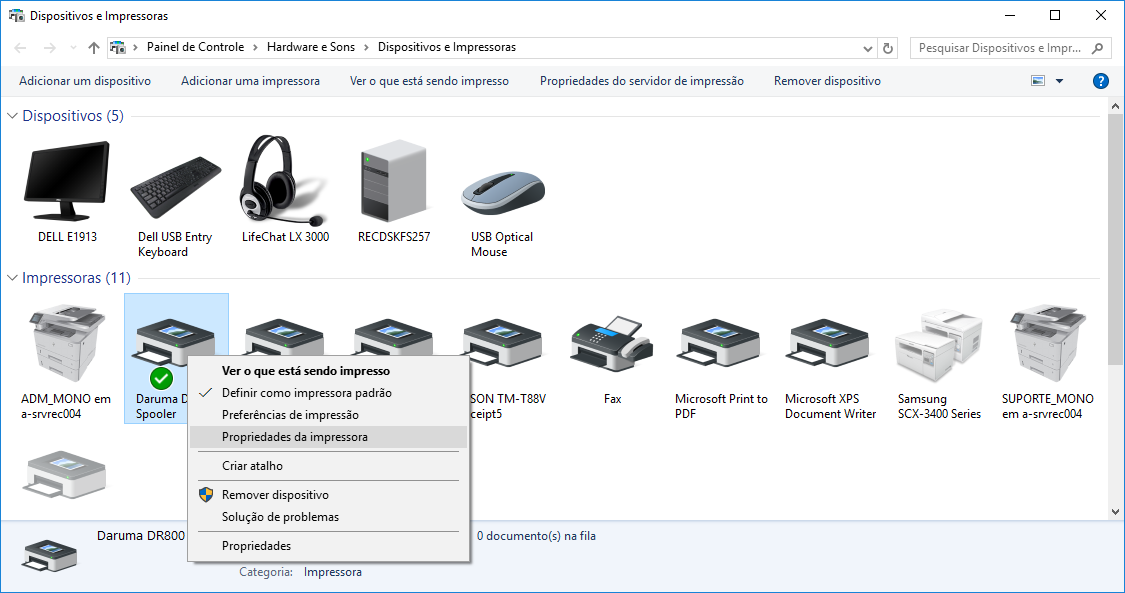
Task: Go up one folder level arrow
Action: [94, 48]
